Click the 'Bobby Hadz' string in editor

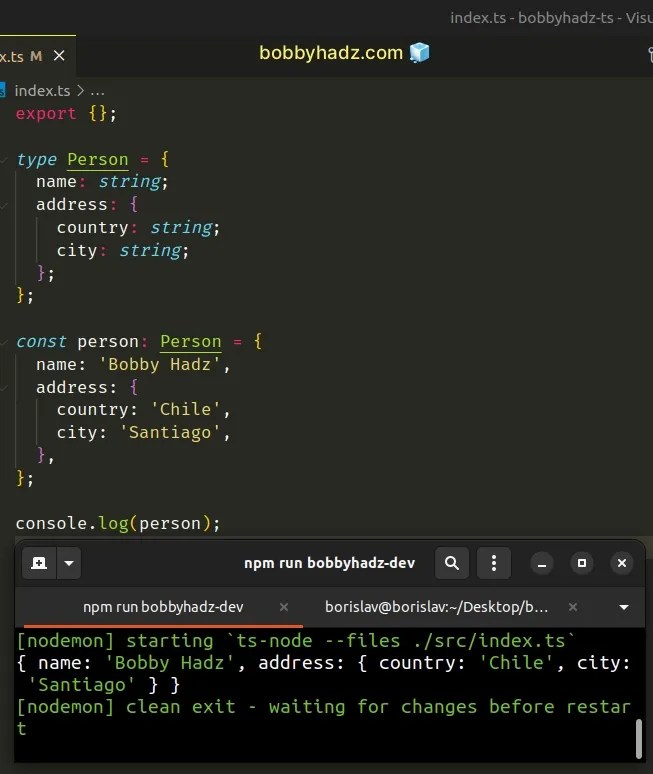click(x=159, y=364)
